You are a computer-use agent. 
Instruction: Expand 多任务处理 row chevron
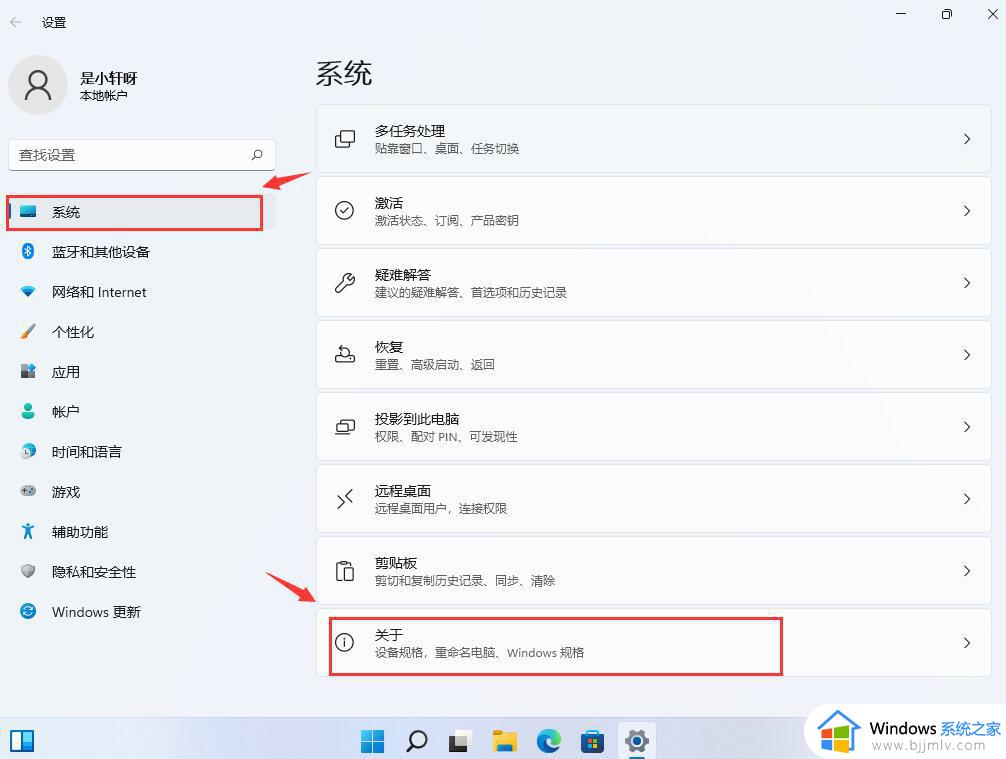pos(967,139)
